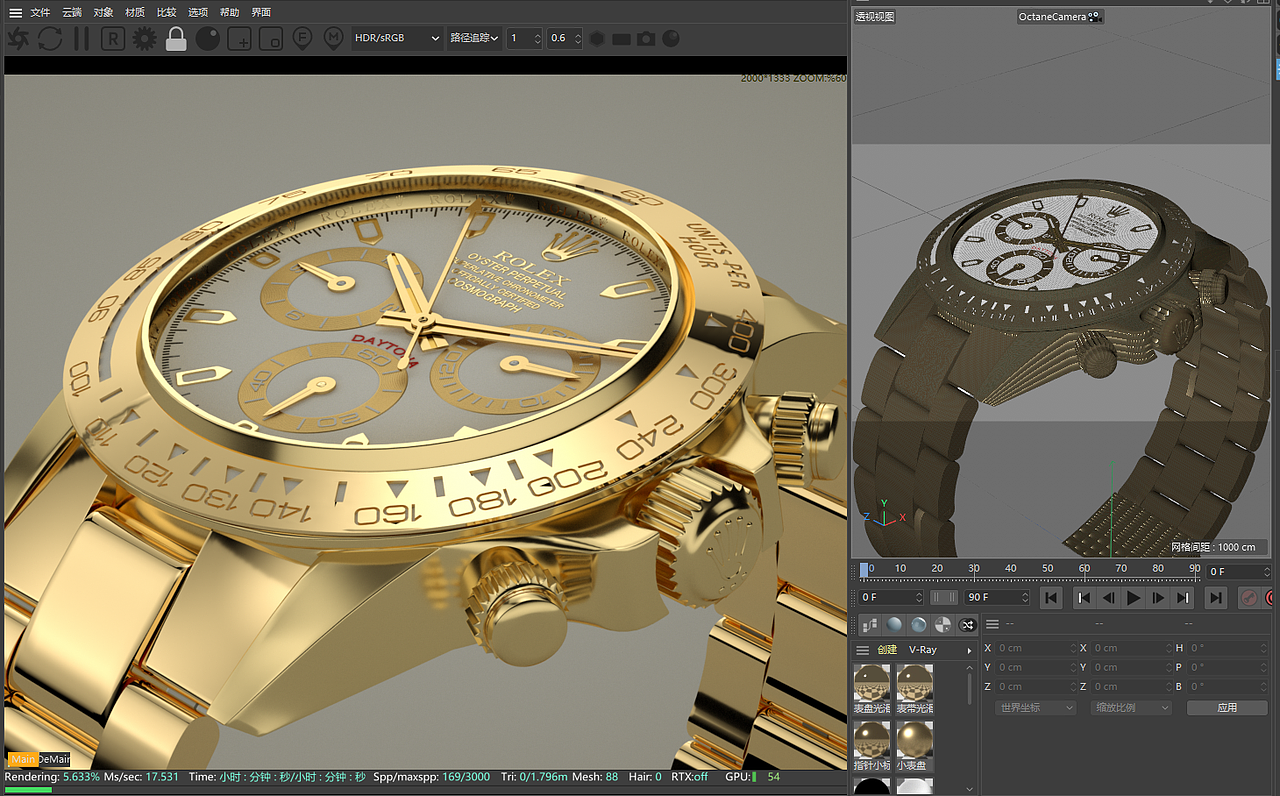This screenshot has height=796, width=1280.
Task: Click the rectangle icon after the hexagon
Action: pos(621,39)
